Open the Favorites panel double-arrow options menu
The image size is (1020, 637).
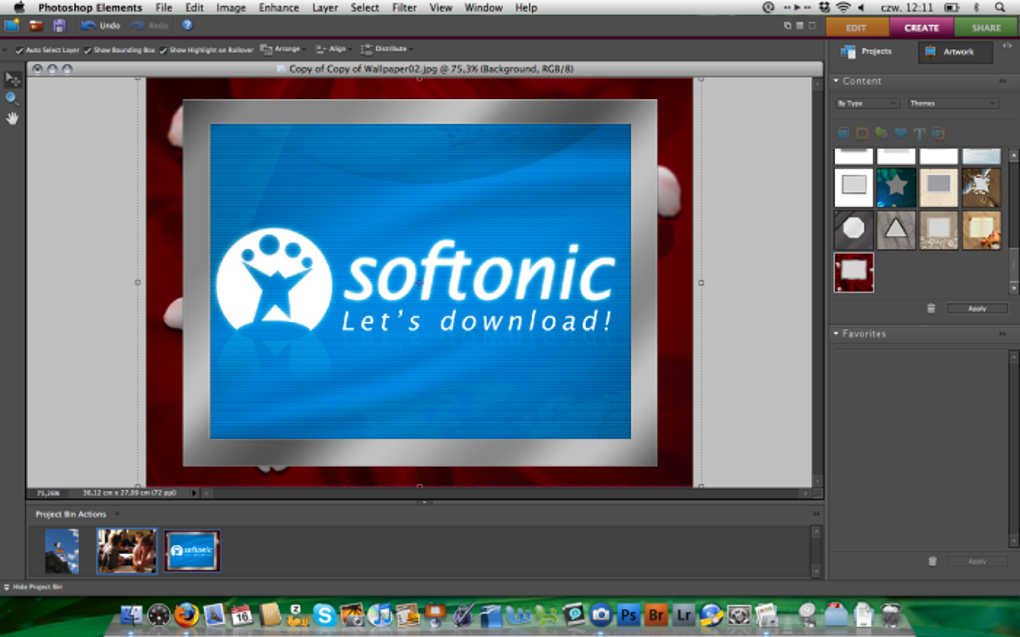coord(1002,334)
